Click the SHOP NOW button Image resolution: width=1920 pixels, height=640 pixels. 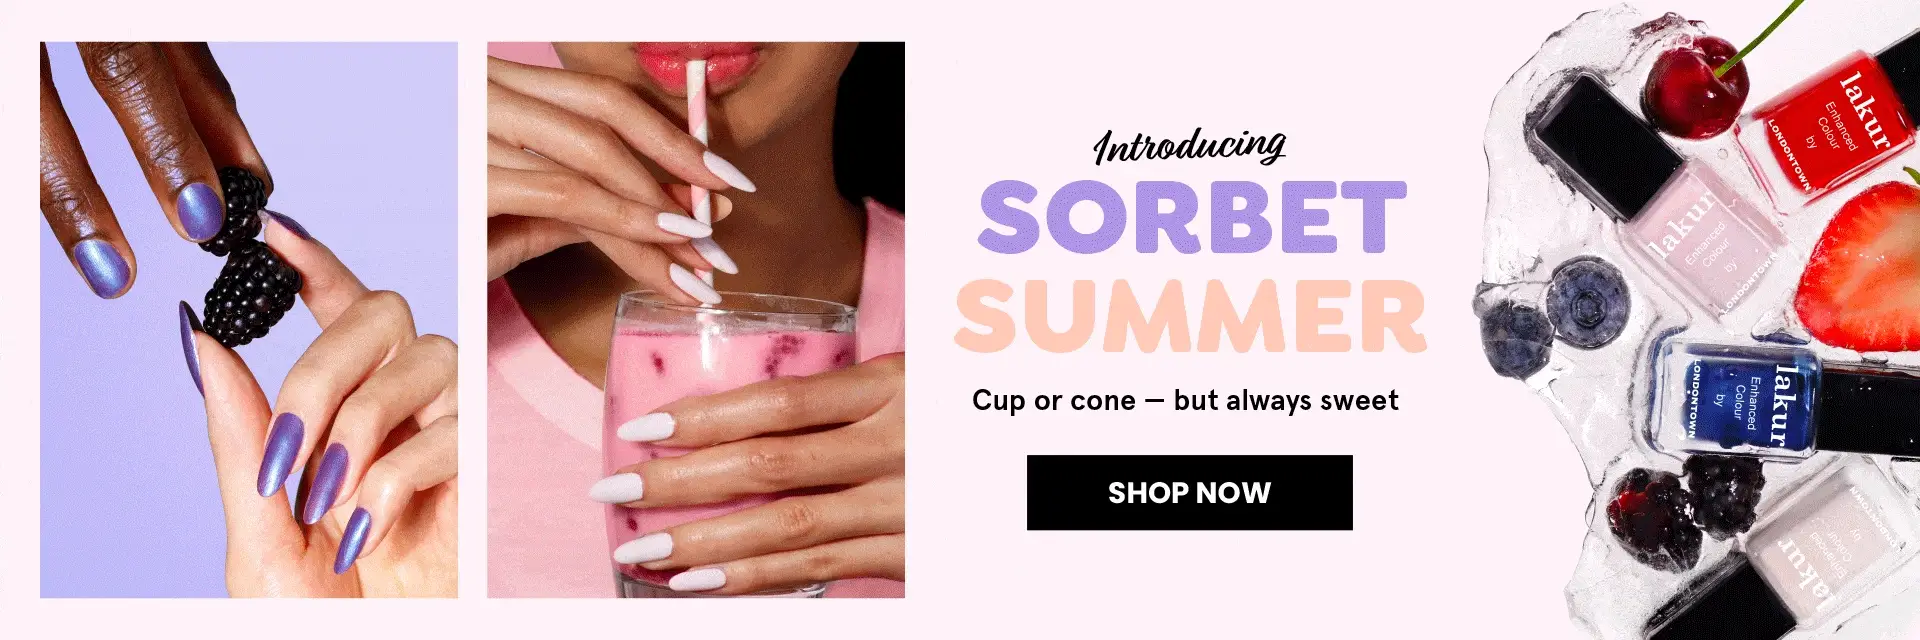pos(1189,492)
